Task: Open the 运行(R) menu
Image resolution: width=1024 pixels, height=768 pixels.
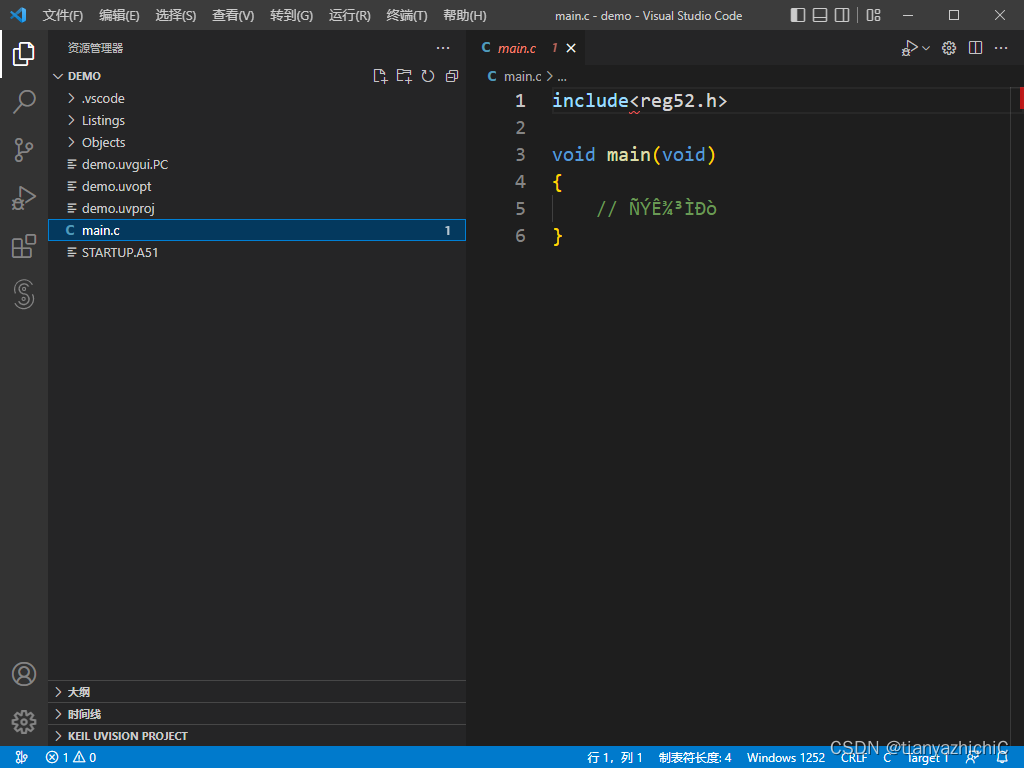Action: [x=349, y=15]
